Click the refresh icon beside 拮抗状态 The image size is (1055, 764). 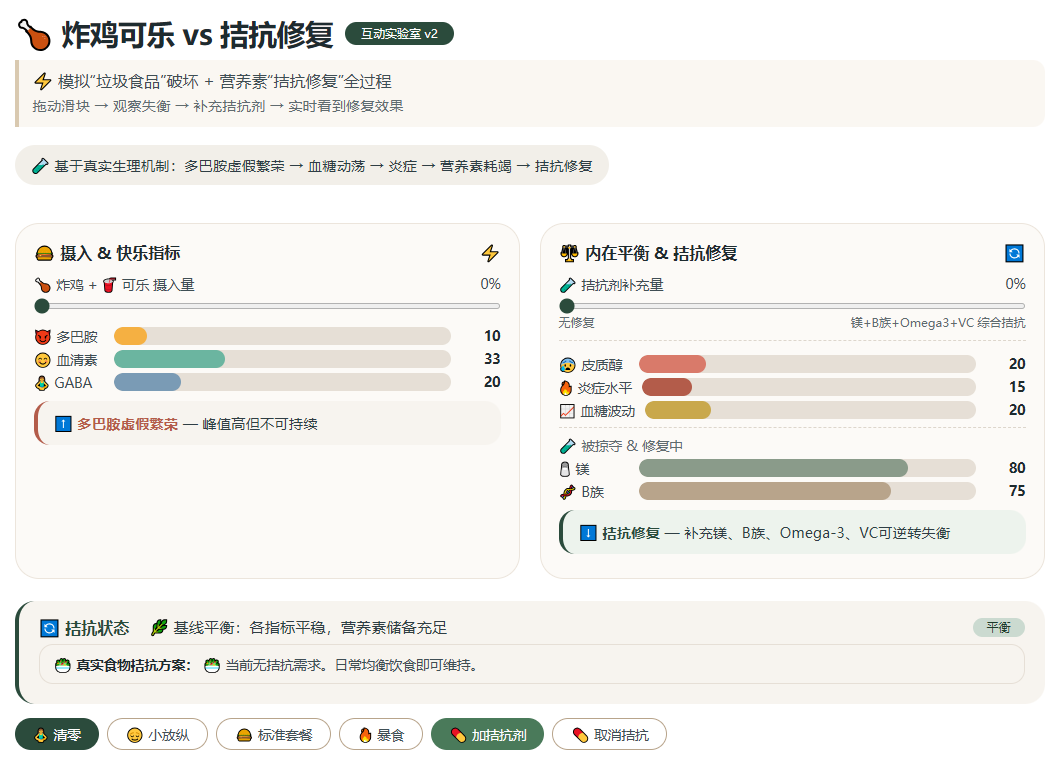point(49,628)
